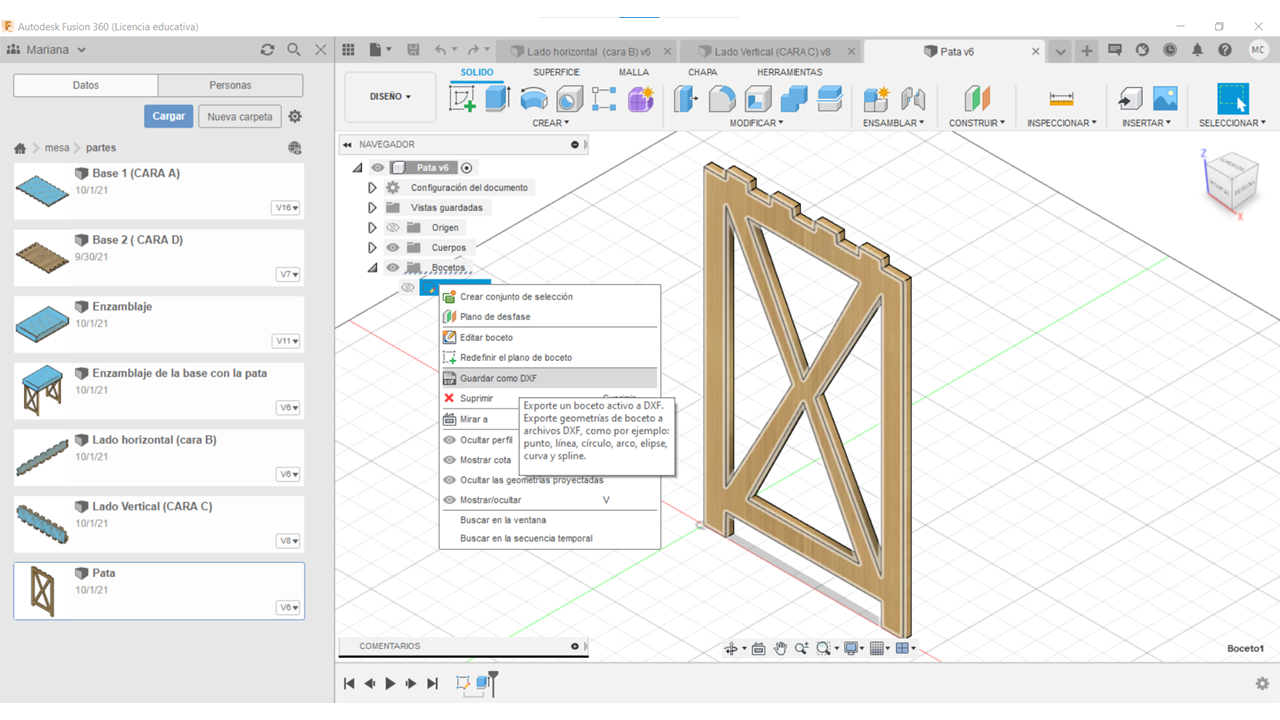Choose Guardar como DXF from context menu
This screenshot has height=720, width=1280.
tap(549, 379)
